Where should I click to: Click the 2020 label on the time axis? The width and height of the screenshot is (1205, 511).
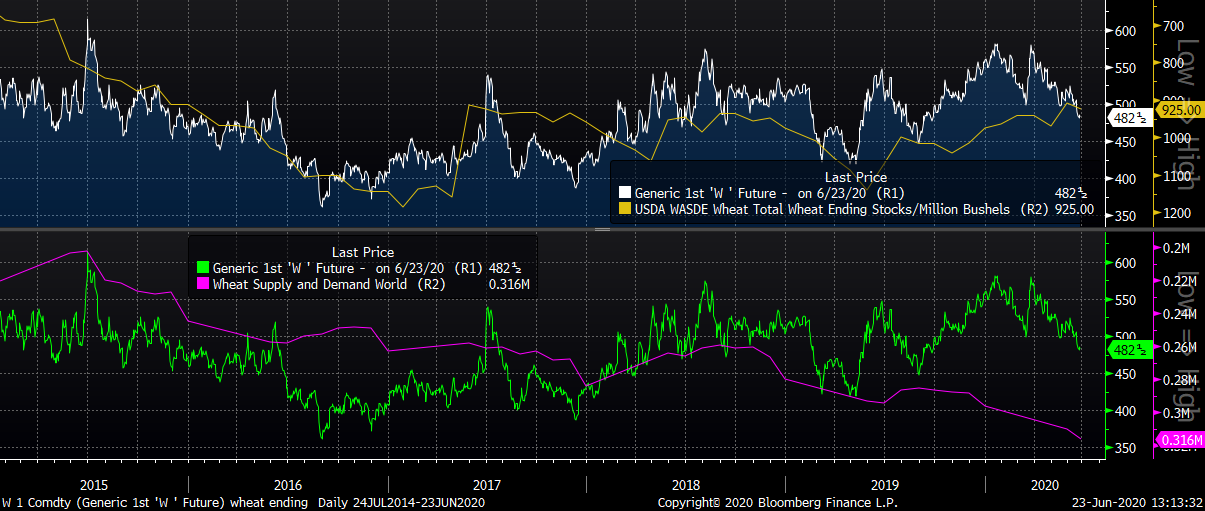pyautogui.click(x=1045, y=485)
